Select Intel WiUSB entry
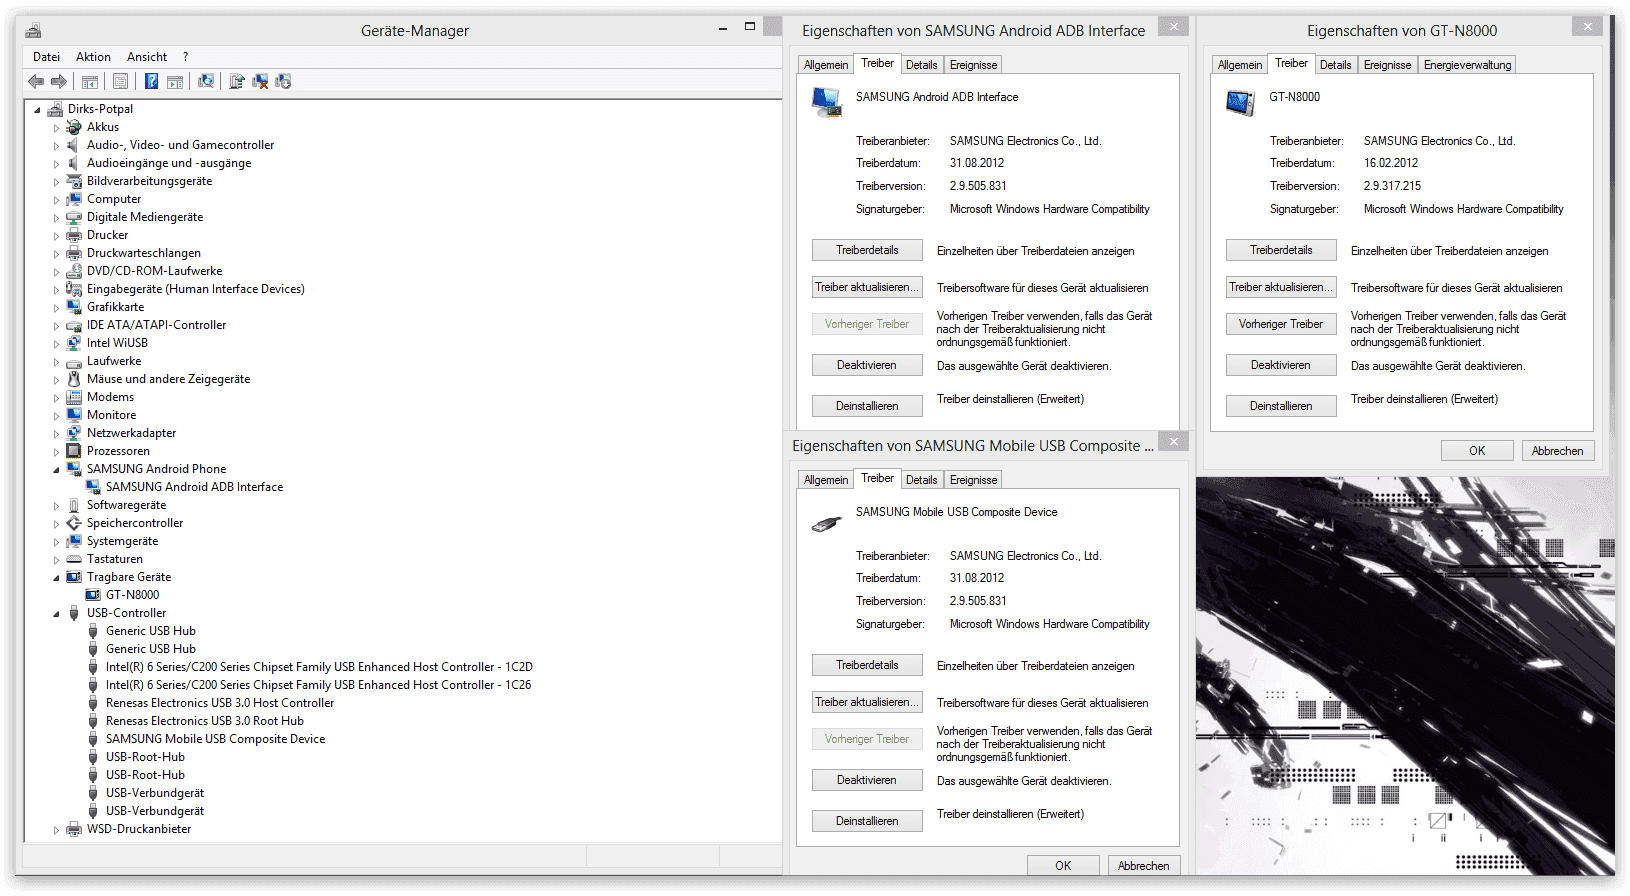 point(117,343)
